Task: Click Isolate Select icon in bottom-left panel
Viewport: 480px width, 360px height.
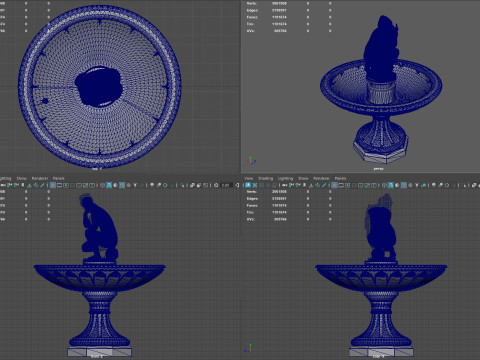Action: click(x=182, y=185)
